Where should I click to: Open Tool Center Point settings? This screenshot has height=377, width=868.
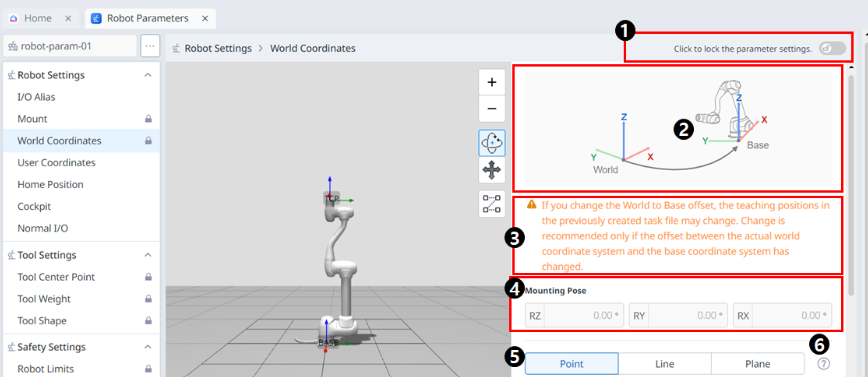tap(81, 277)
